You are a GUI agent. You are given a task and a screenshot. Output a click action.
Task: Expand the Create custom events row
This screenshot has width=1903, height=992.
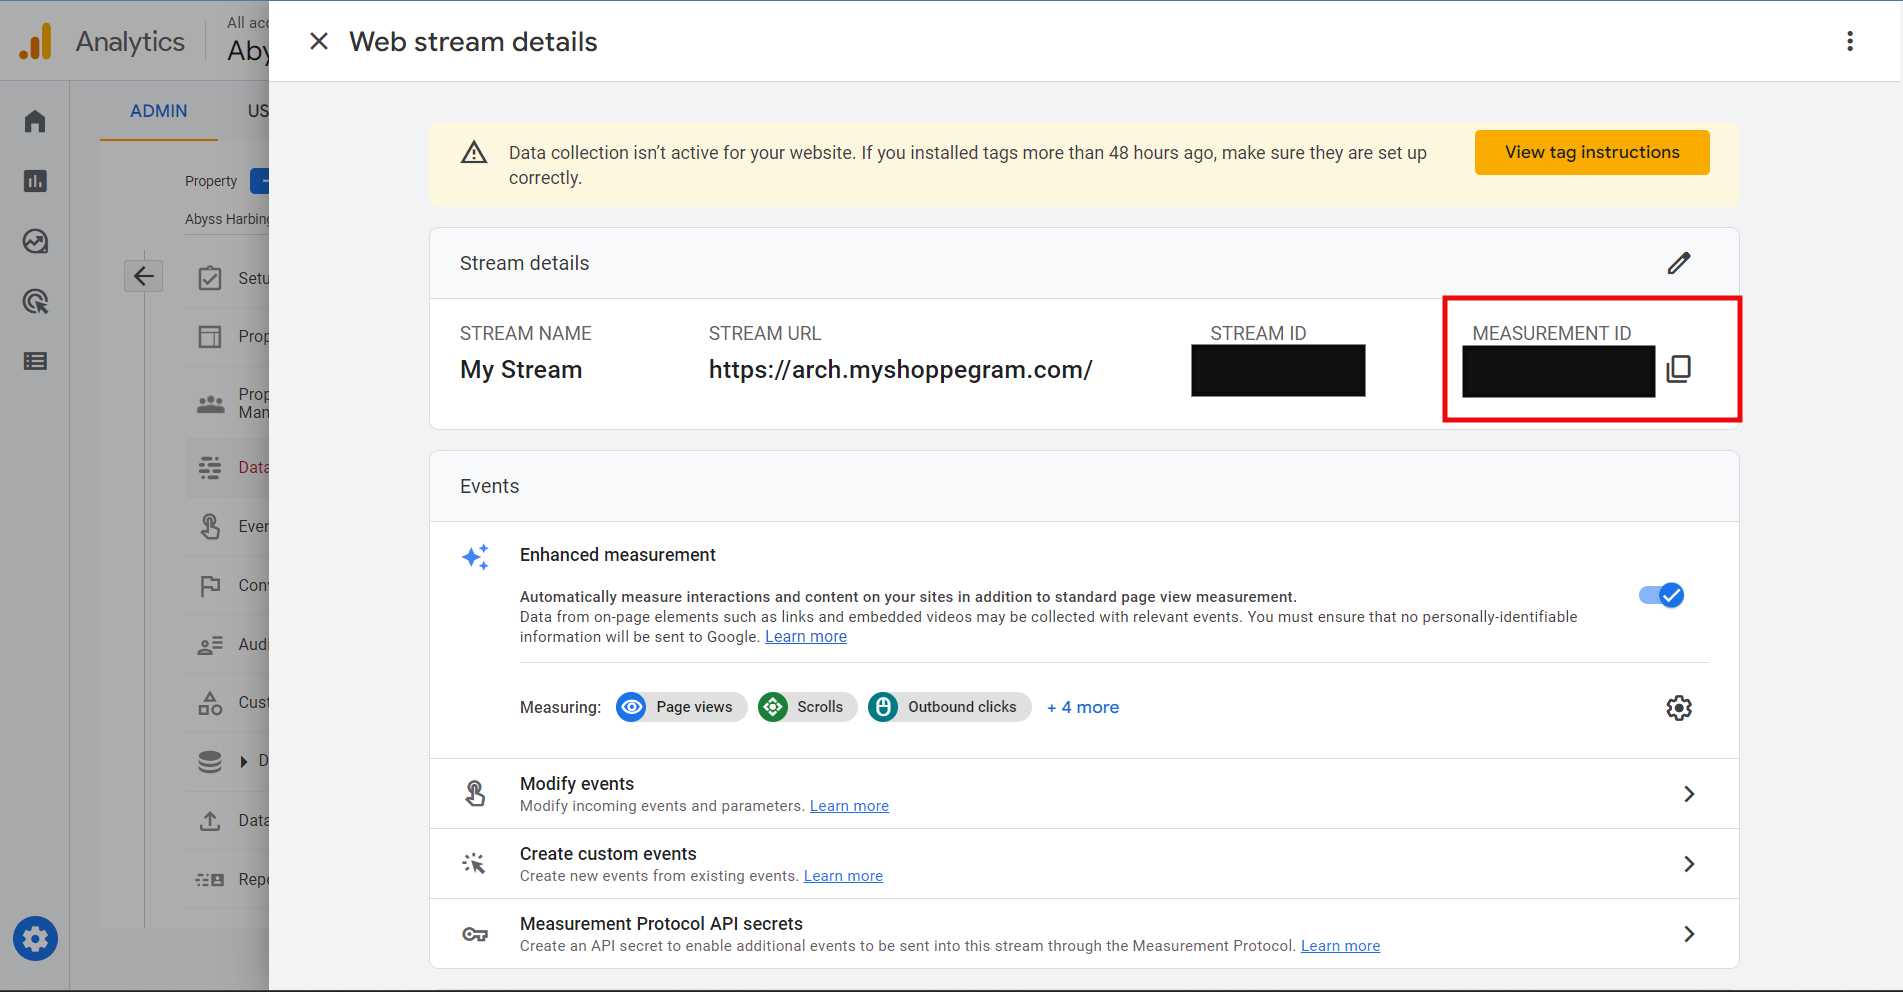(x=1084, y=864)
